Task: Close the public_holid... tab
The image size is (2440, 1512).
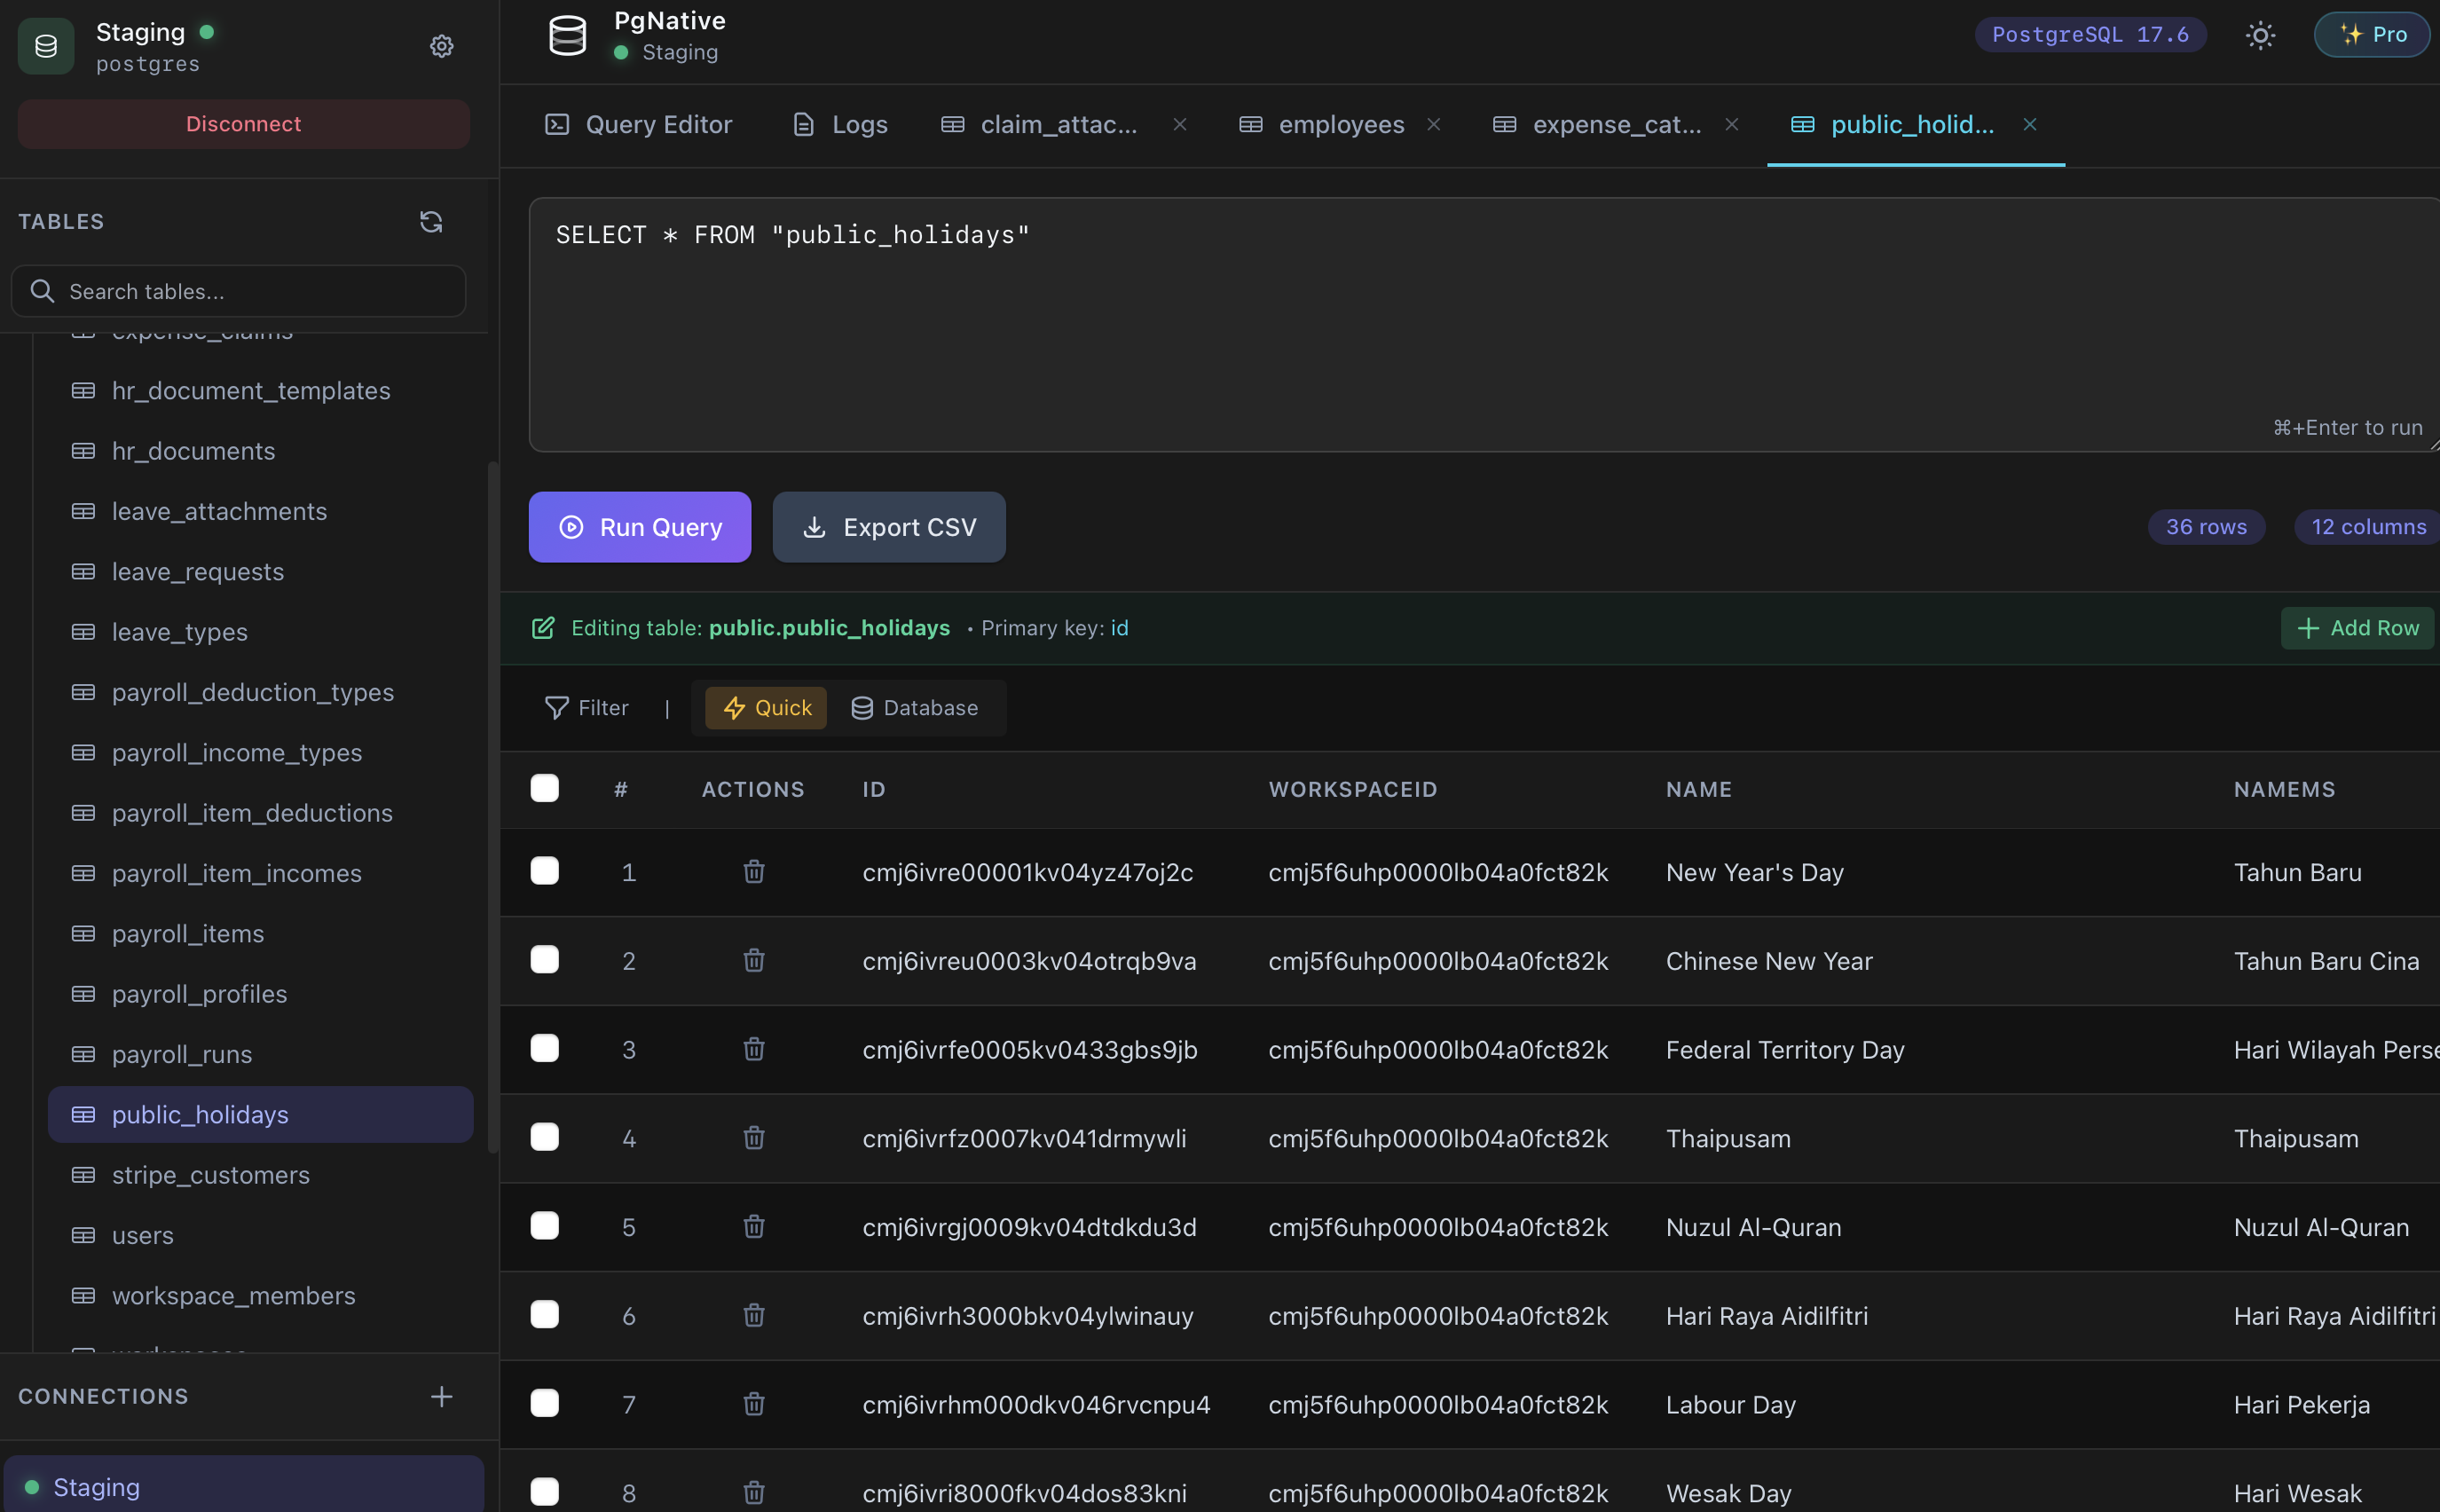Action: (2030, 124)
